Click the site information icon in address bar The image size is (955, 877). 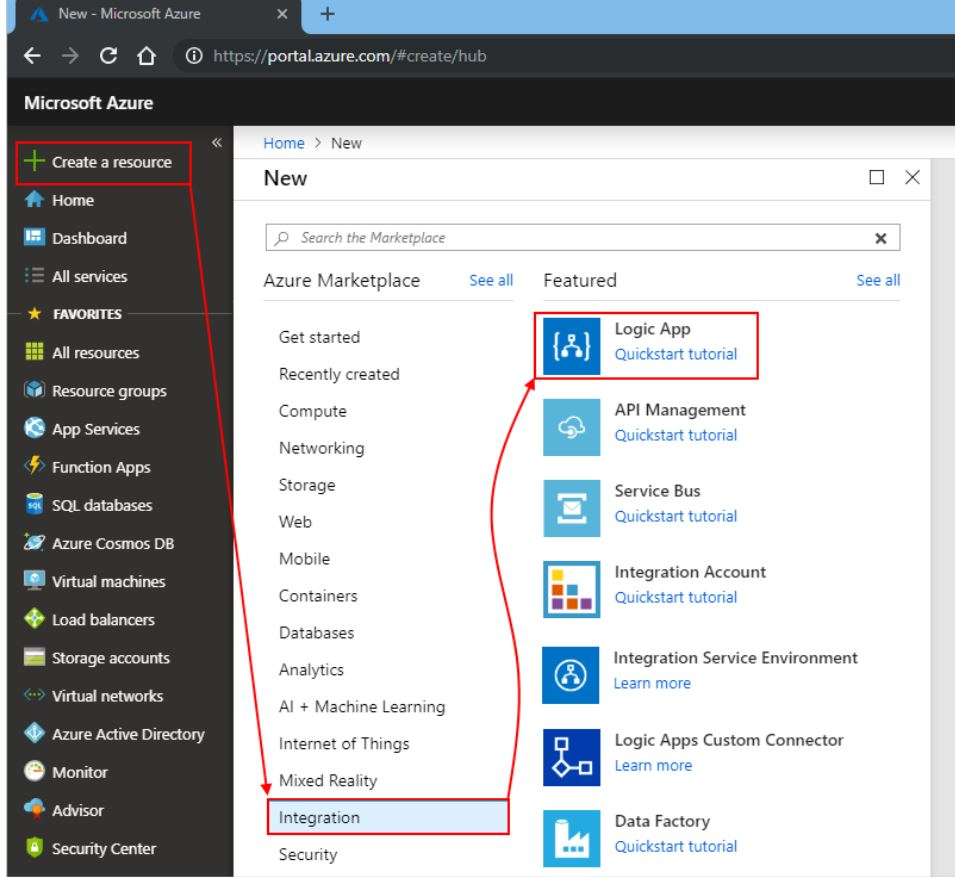pyautogui.click(x=194, y=56)
